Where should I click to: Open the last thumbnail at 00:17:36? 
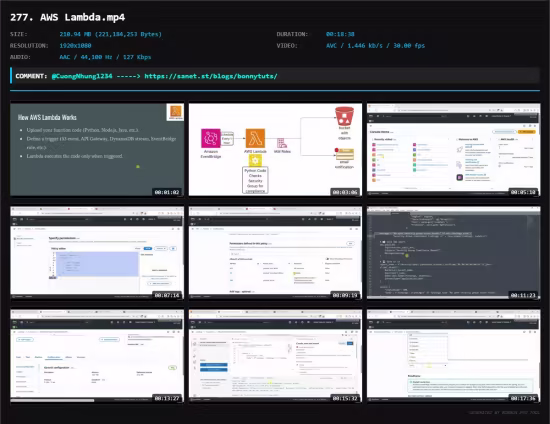[454, 356]
